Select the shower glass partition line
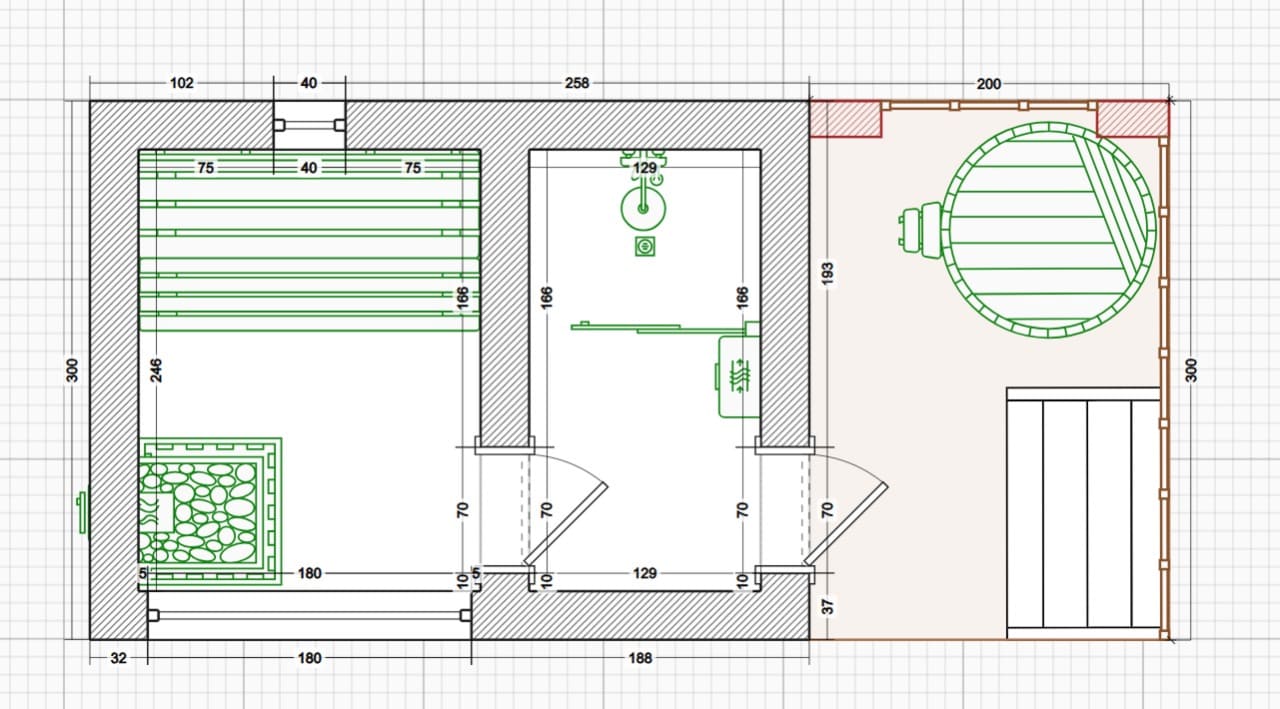 [657, 327]
